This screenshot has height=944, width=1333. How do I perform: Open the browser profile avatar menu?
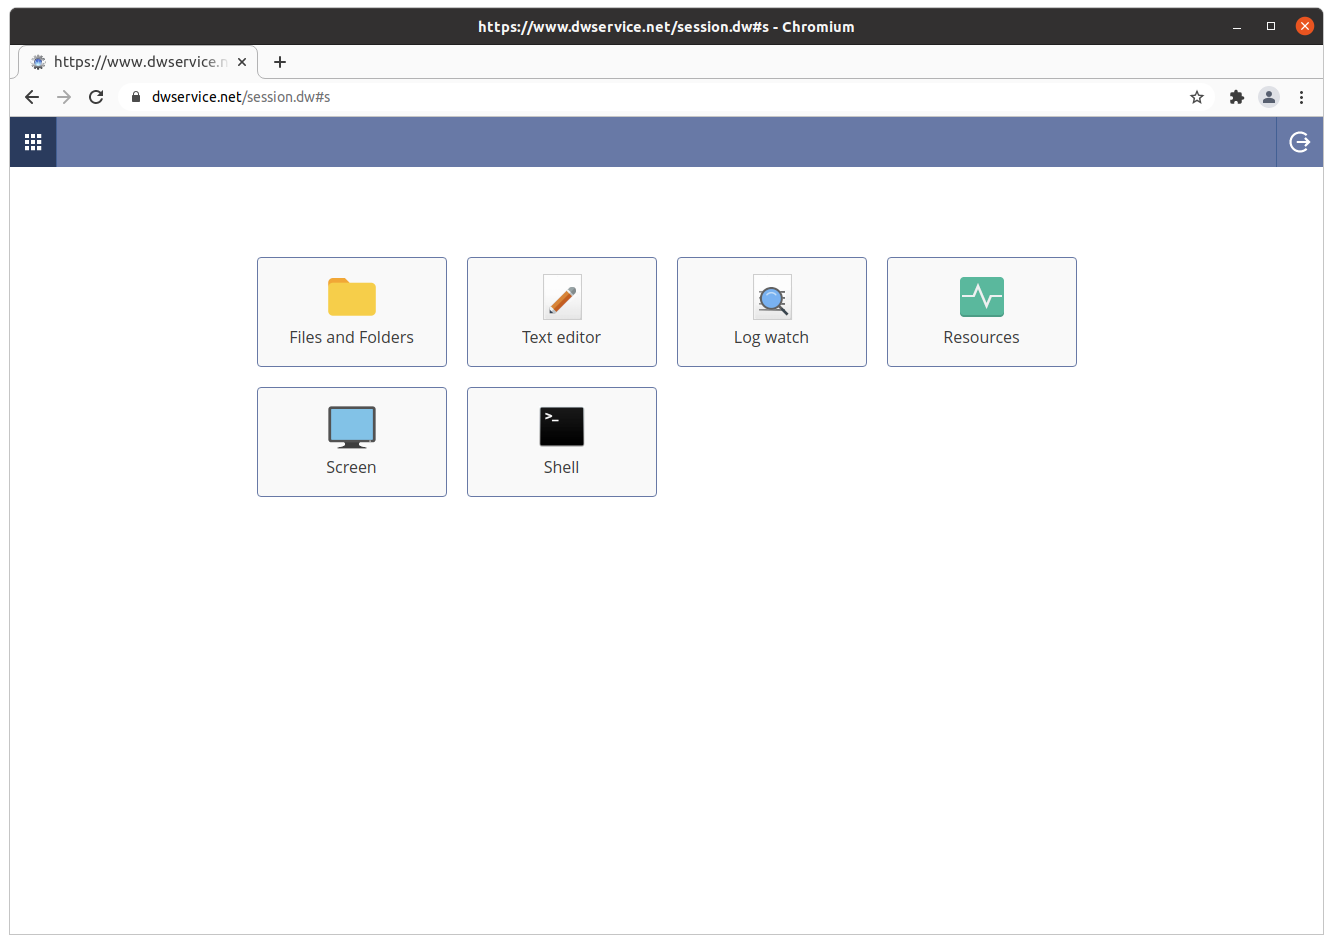click(x=1269, y=97)
